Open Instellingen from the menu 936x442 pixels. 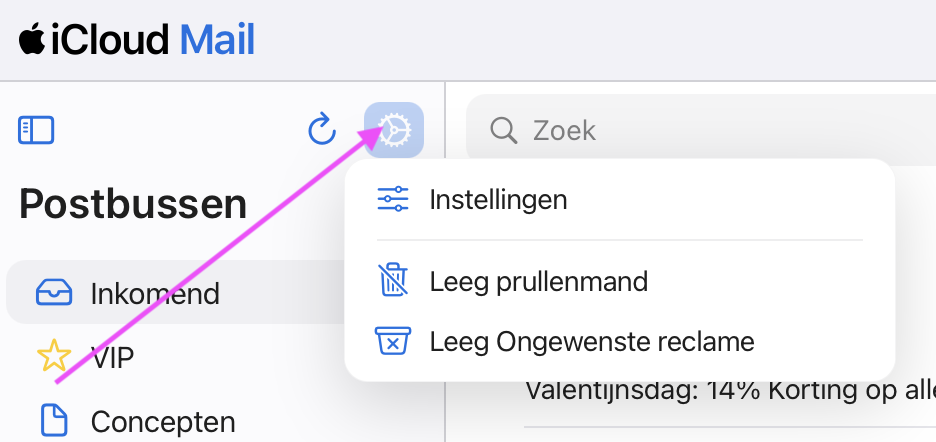pyautogui.click(x=498, y=200)
